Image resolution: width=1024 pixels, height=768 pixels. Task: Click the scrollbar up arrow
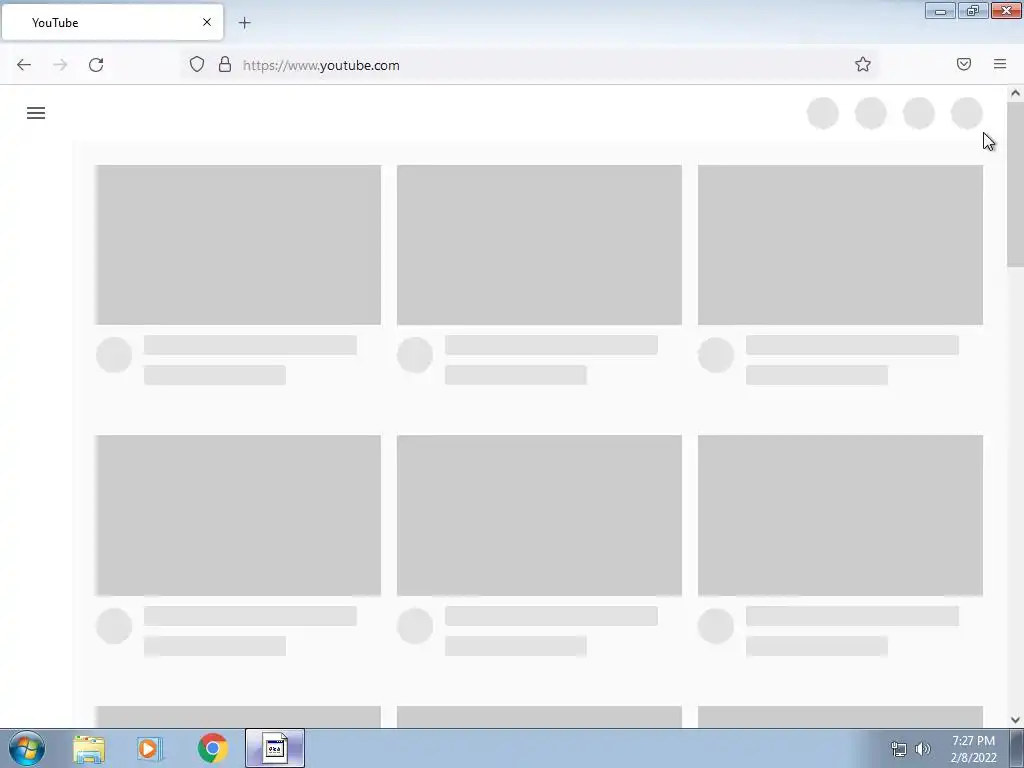[x=1016, y=93]
